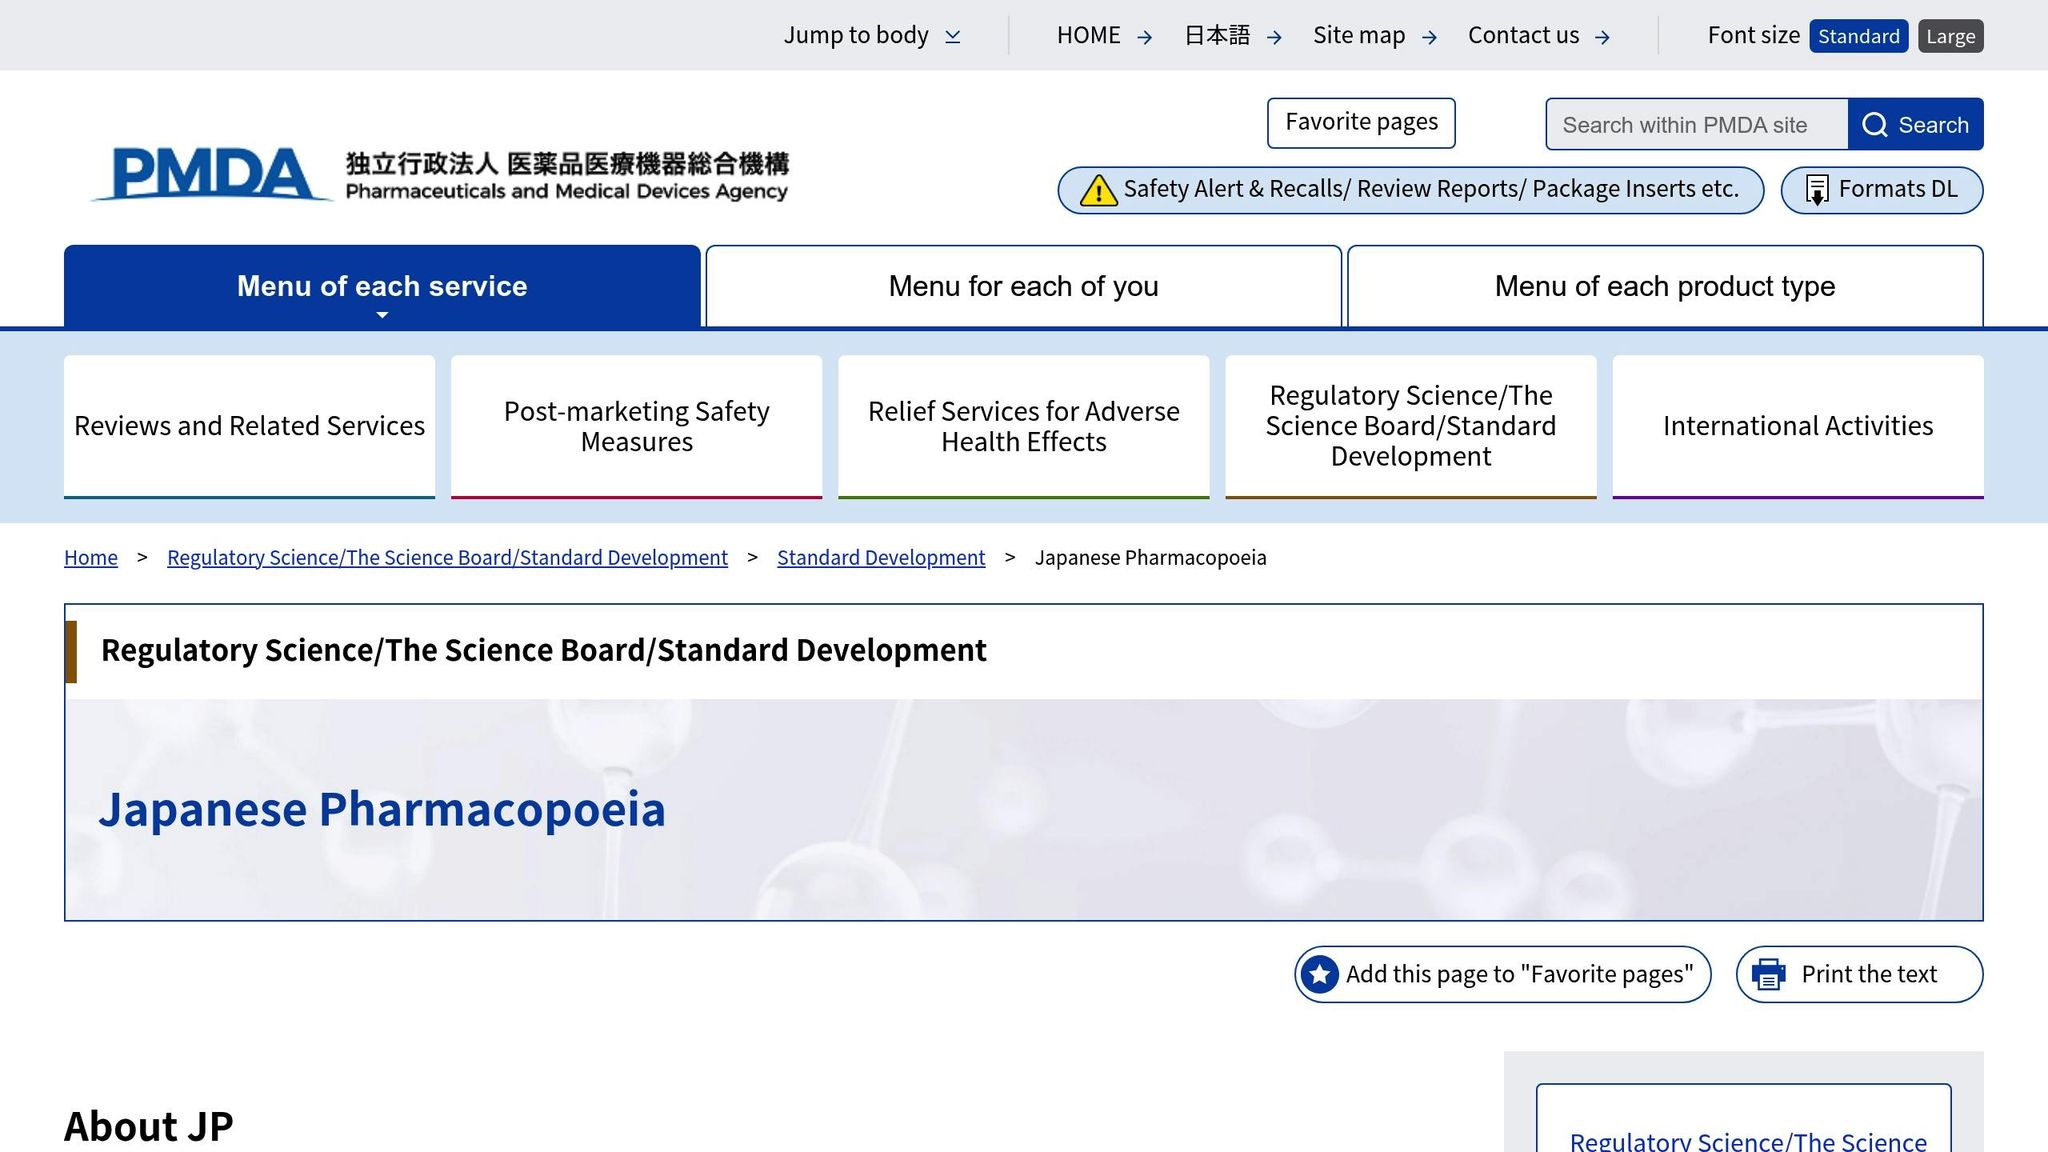This screenshot has width=2048, height=1152.
Task: Click the Japanese Pharmacopoeia page title
Action: 381,809
